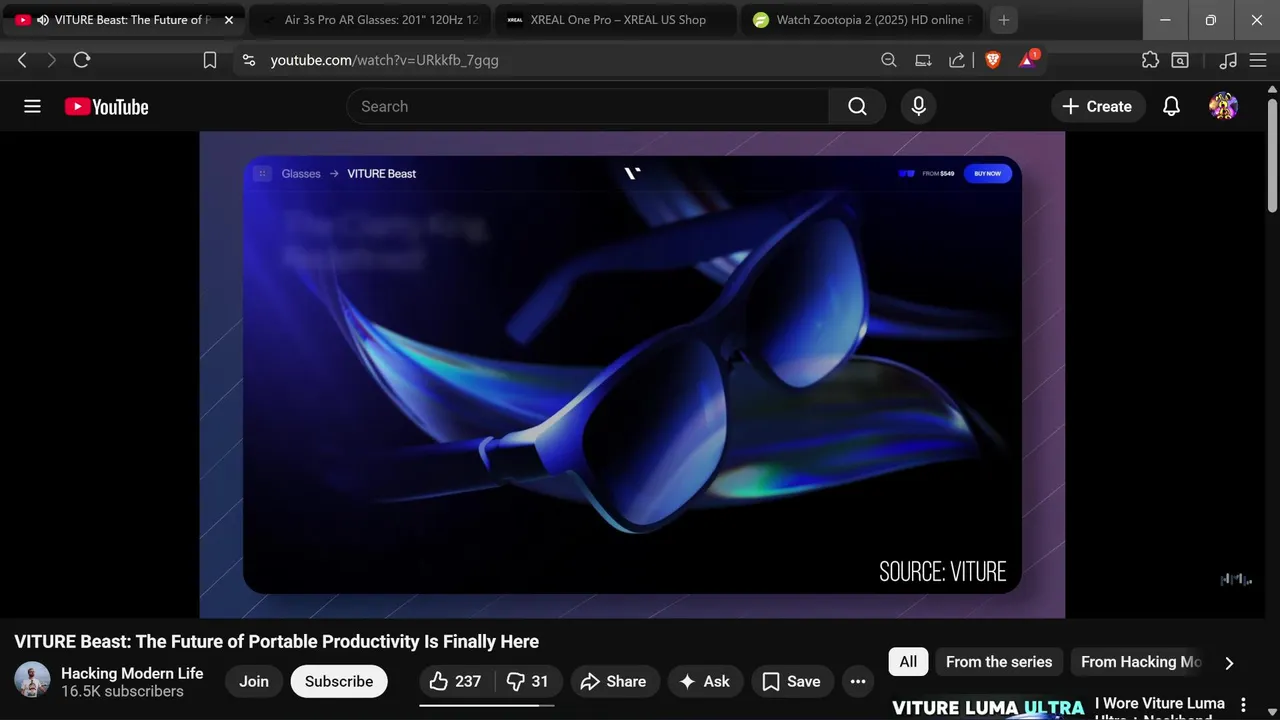
Task: Open the media control music note icon
Action: tap(1228, 60)
